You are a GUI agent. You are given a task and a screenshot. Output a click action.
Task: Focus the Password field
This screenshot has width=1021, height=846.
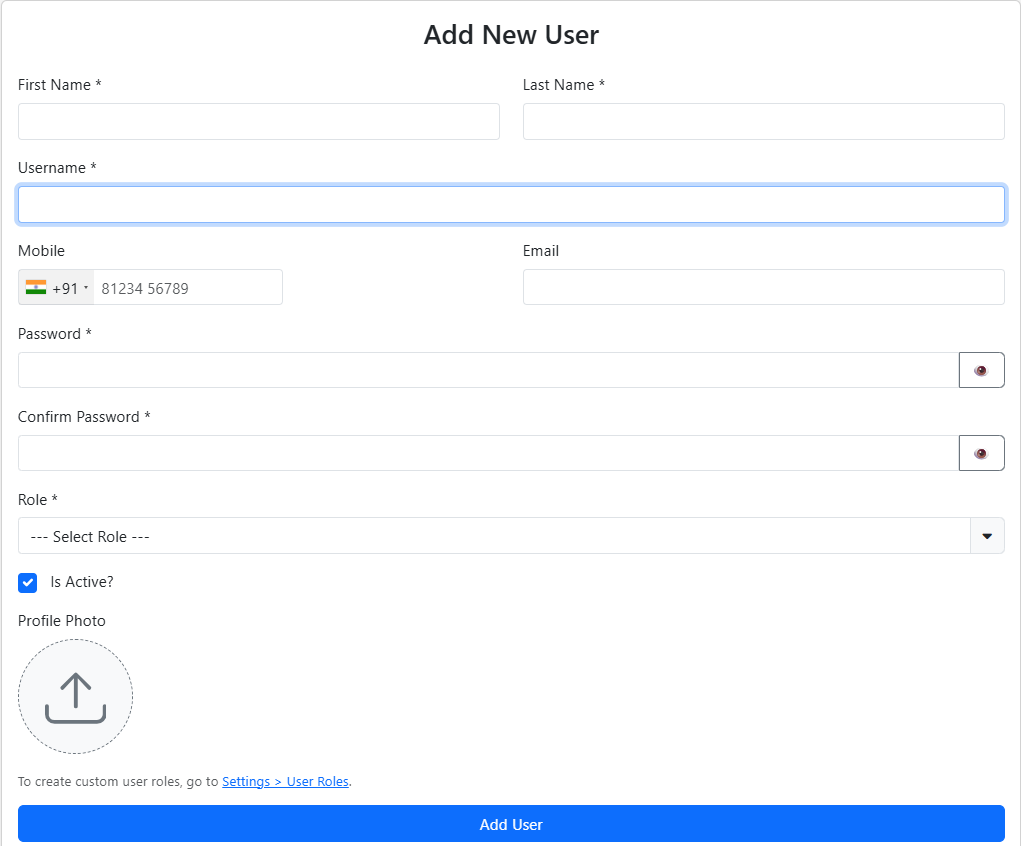[480, 369]
